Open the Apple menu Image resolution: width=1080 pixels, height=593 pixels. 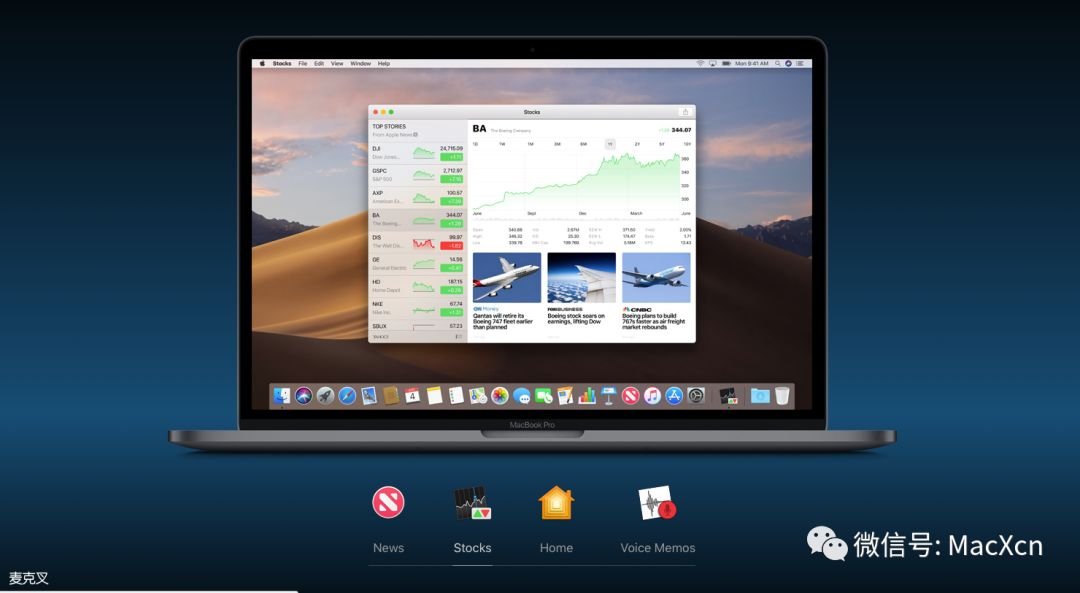coord(262,63)
